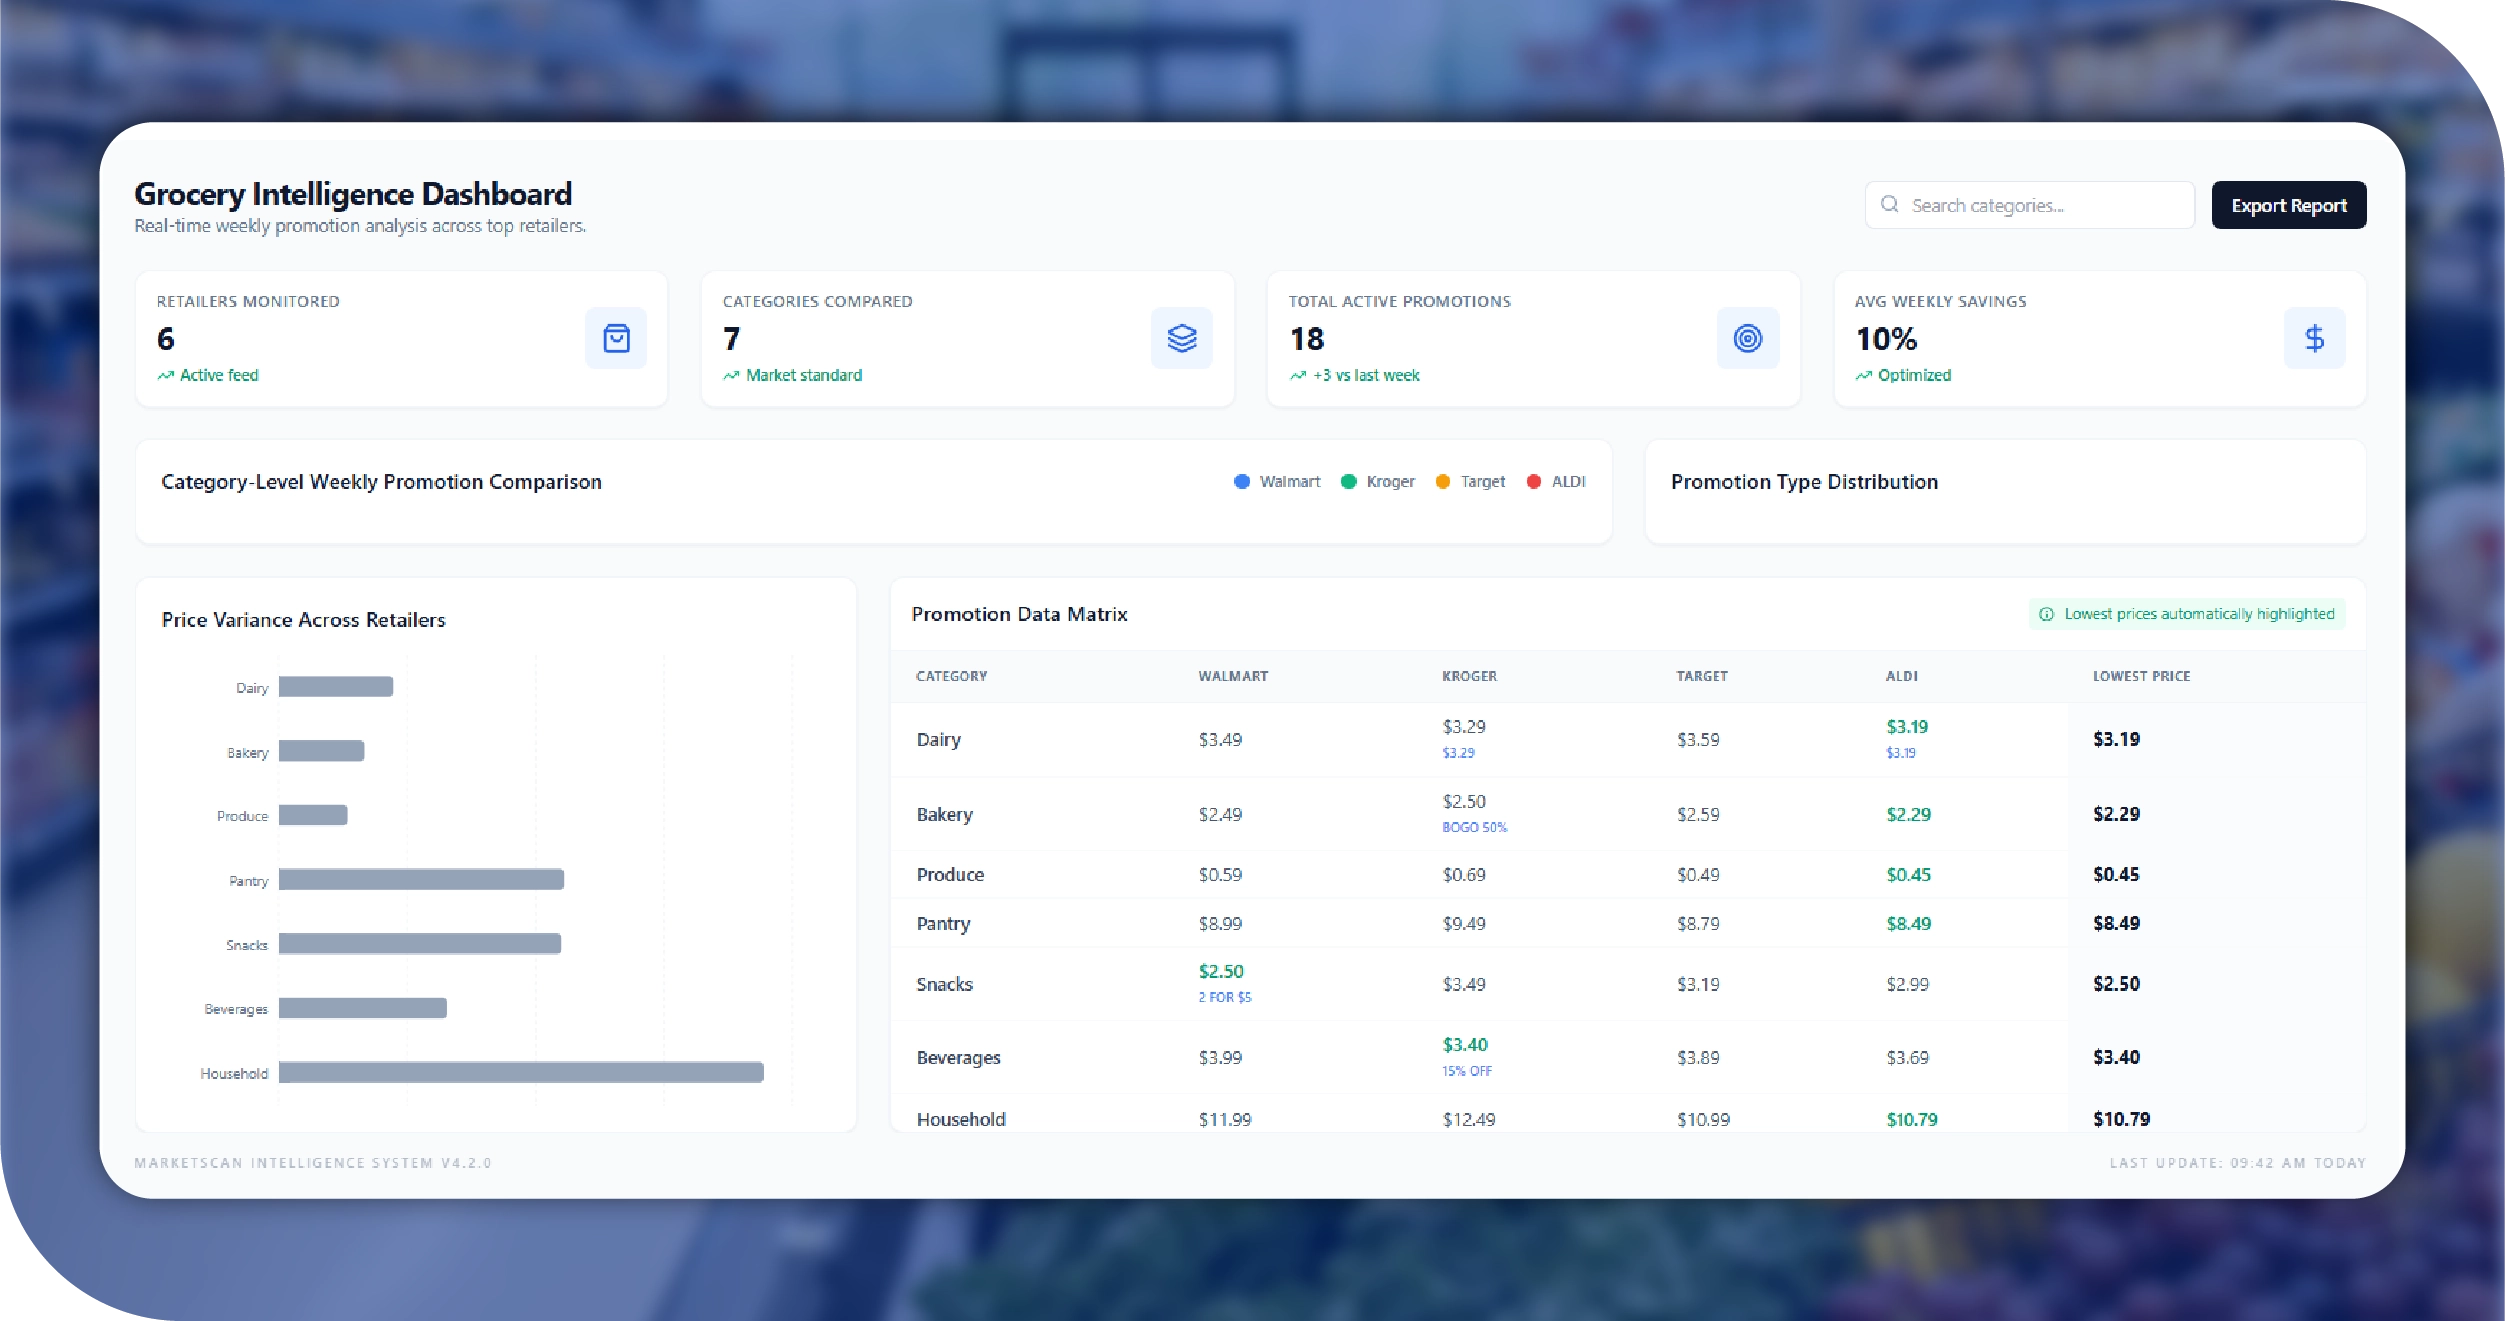Click the BOGO 50% promo tag
Screen dimensions: 2506x1321
[x=1474, y=828]
